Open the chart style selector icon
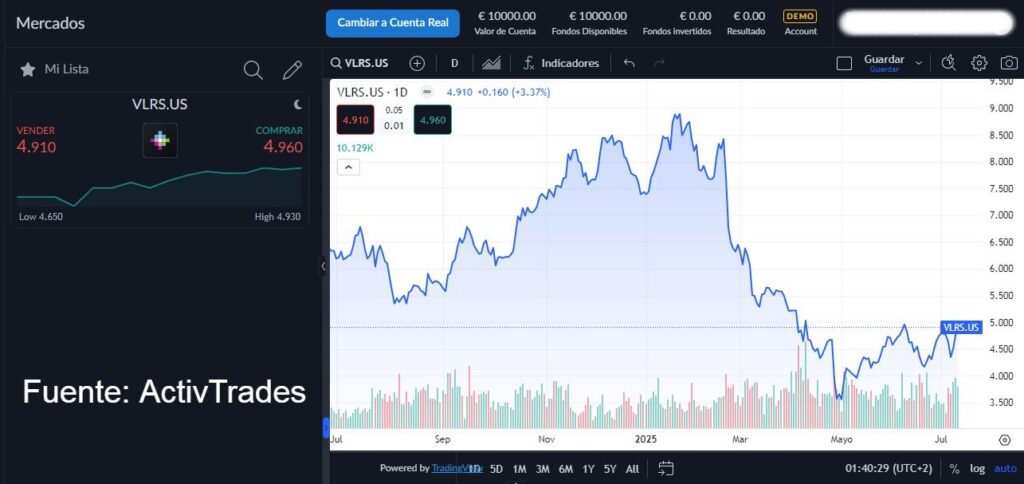This screenshot has height=484, width=1024. pos(491,63)
